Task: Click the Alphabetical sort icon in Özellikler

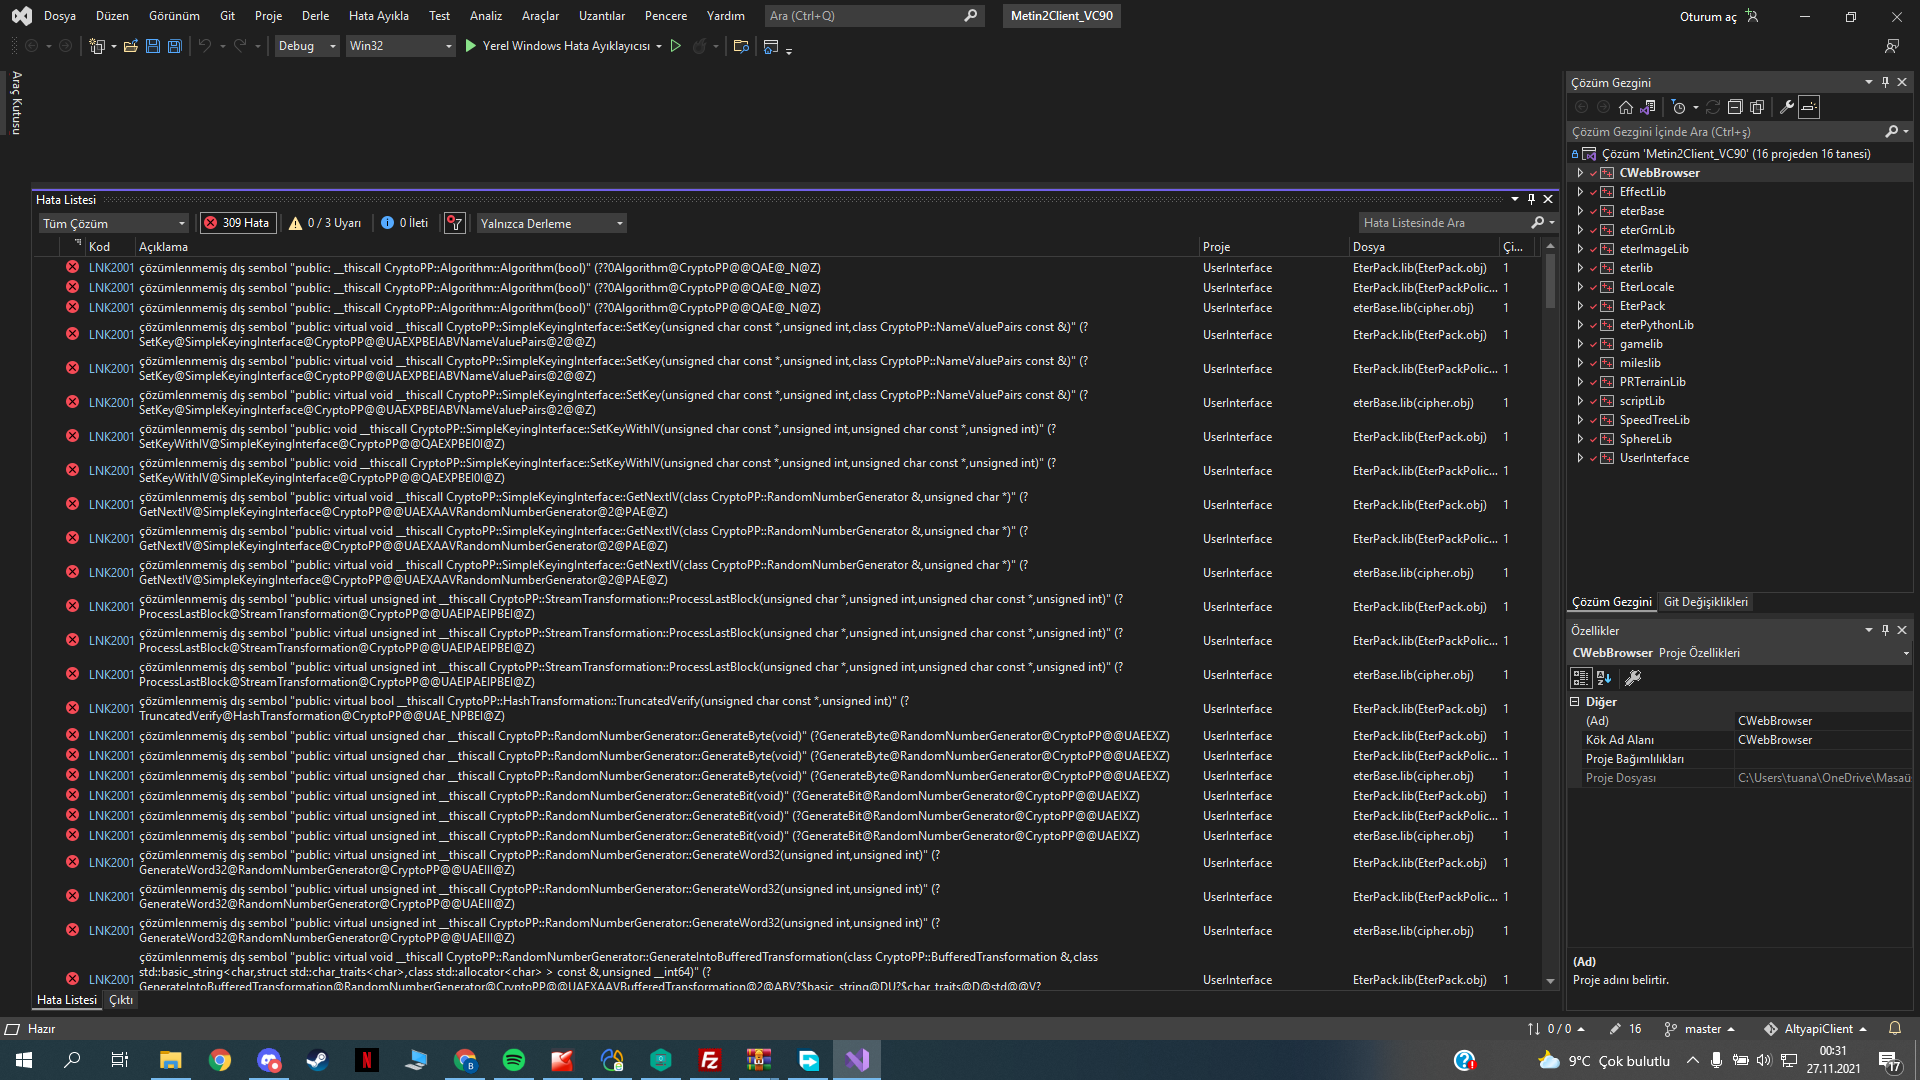Action: click(x=1604, y=678)
